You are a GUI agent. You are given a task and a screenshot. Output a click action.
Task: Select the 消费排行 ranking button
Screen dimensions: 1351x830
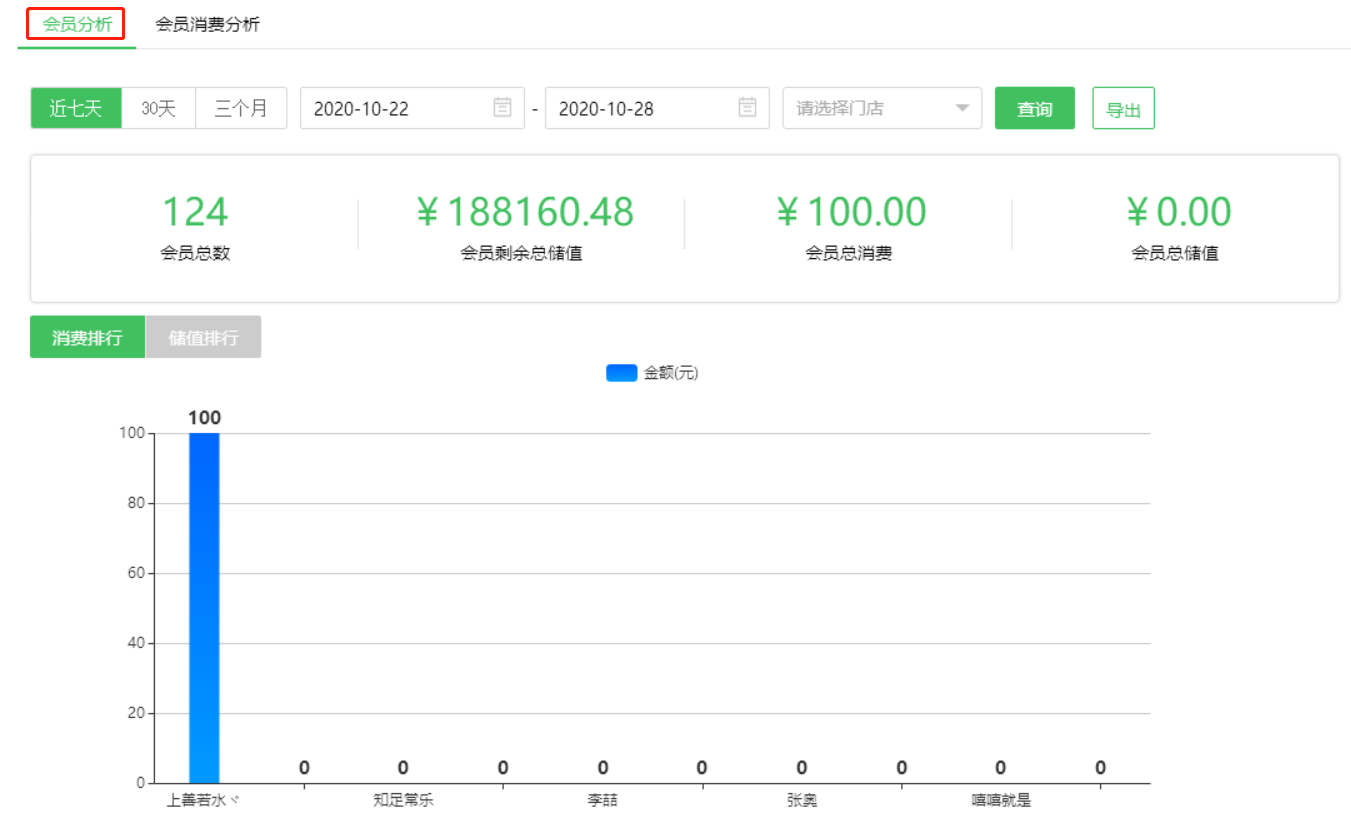[87, 337]
